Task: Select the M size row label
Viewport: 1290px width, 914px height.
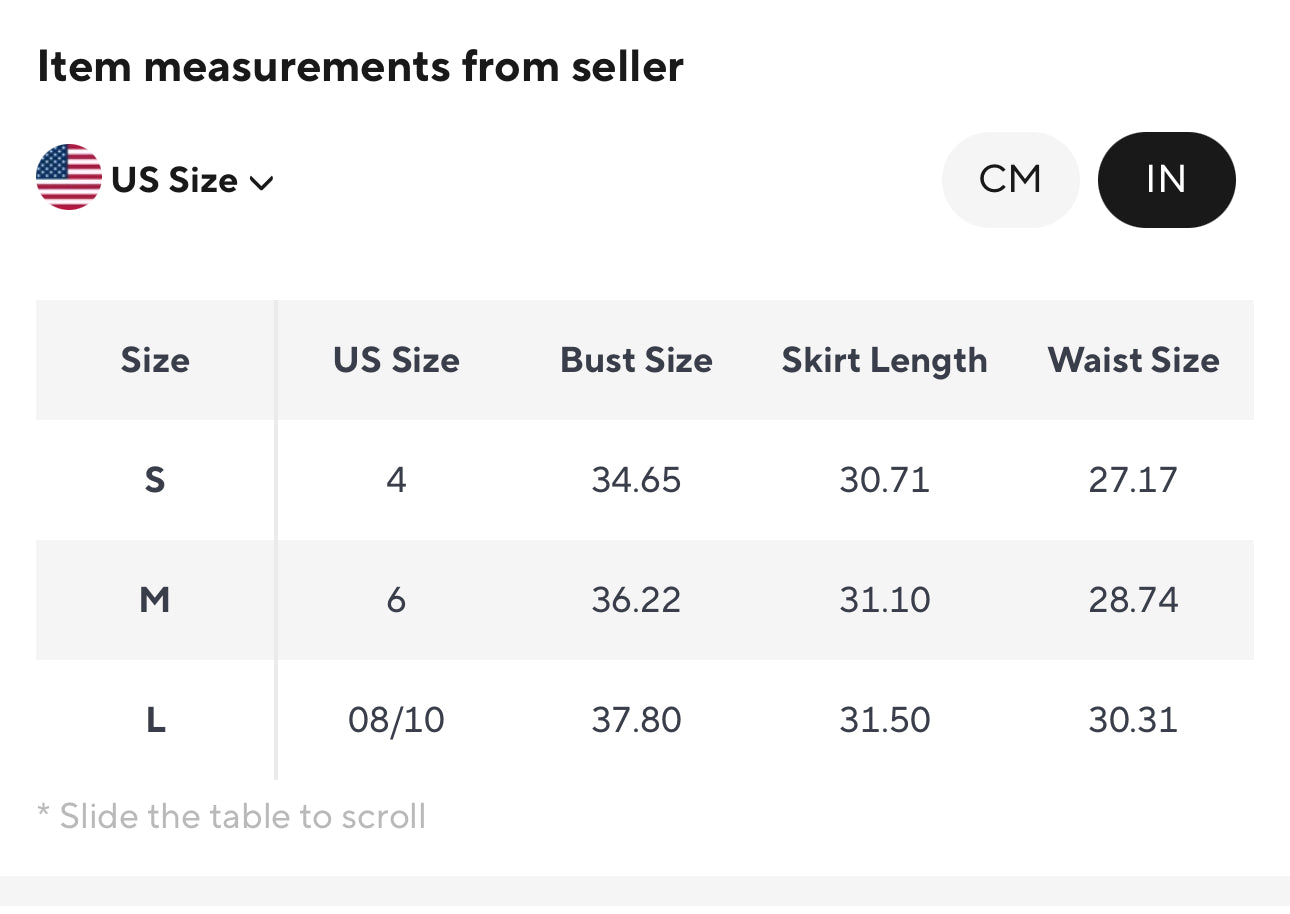Action: tap(155, 600)
